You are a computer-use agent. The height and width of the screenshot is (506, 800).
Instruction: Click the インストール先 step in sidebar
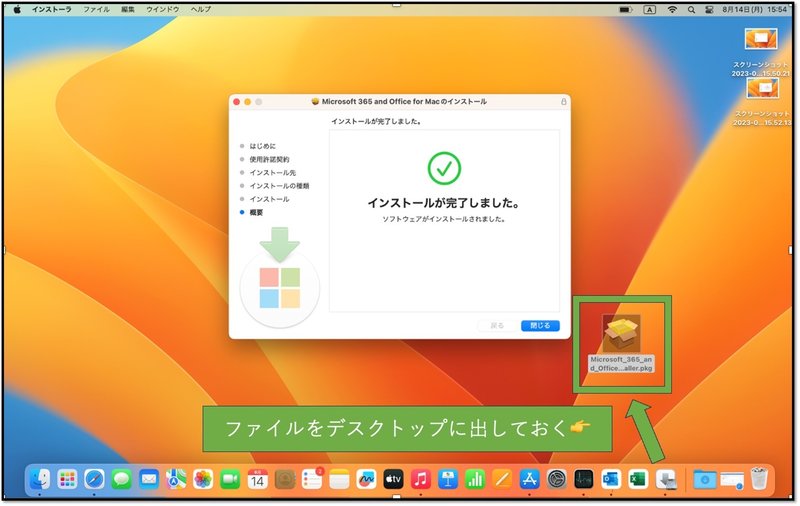272,173
